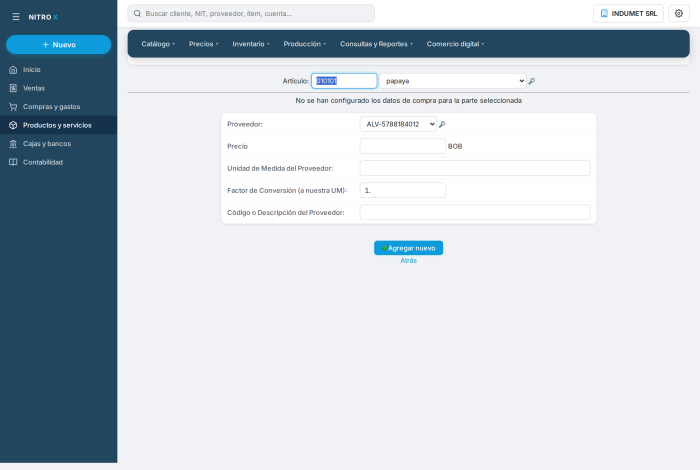Click the Contabilidad book icon

tap(13, 162)
